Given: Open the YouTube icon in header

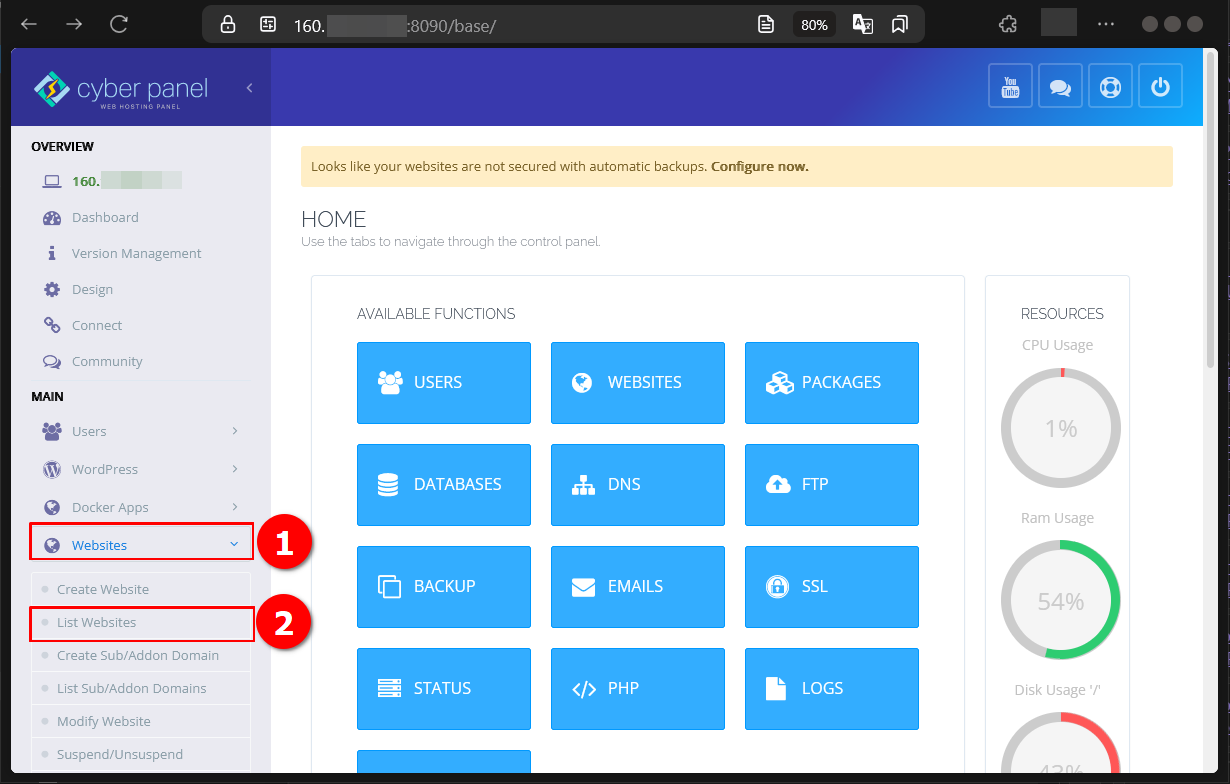Looking at the screenshot, I should click(1010, 86).
